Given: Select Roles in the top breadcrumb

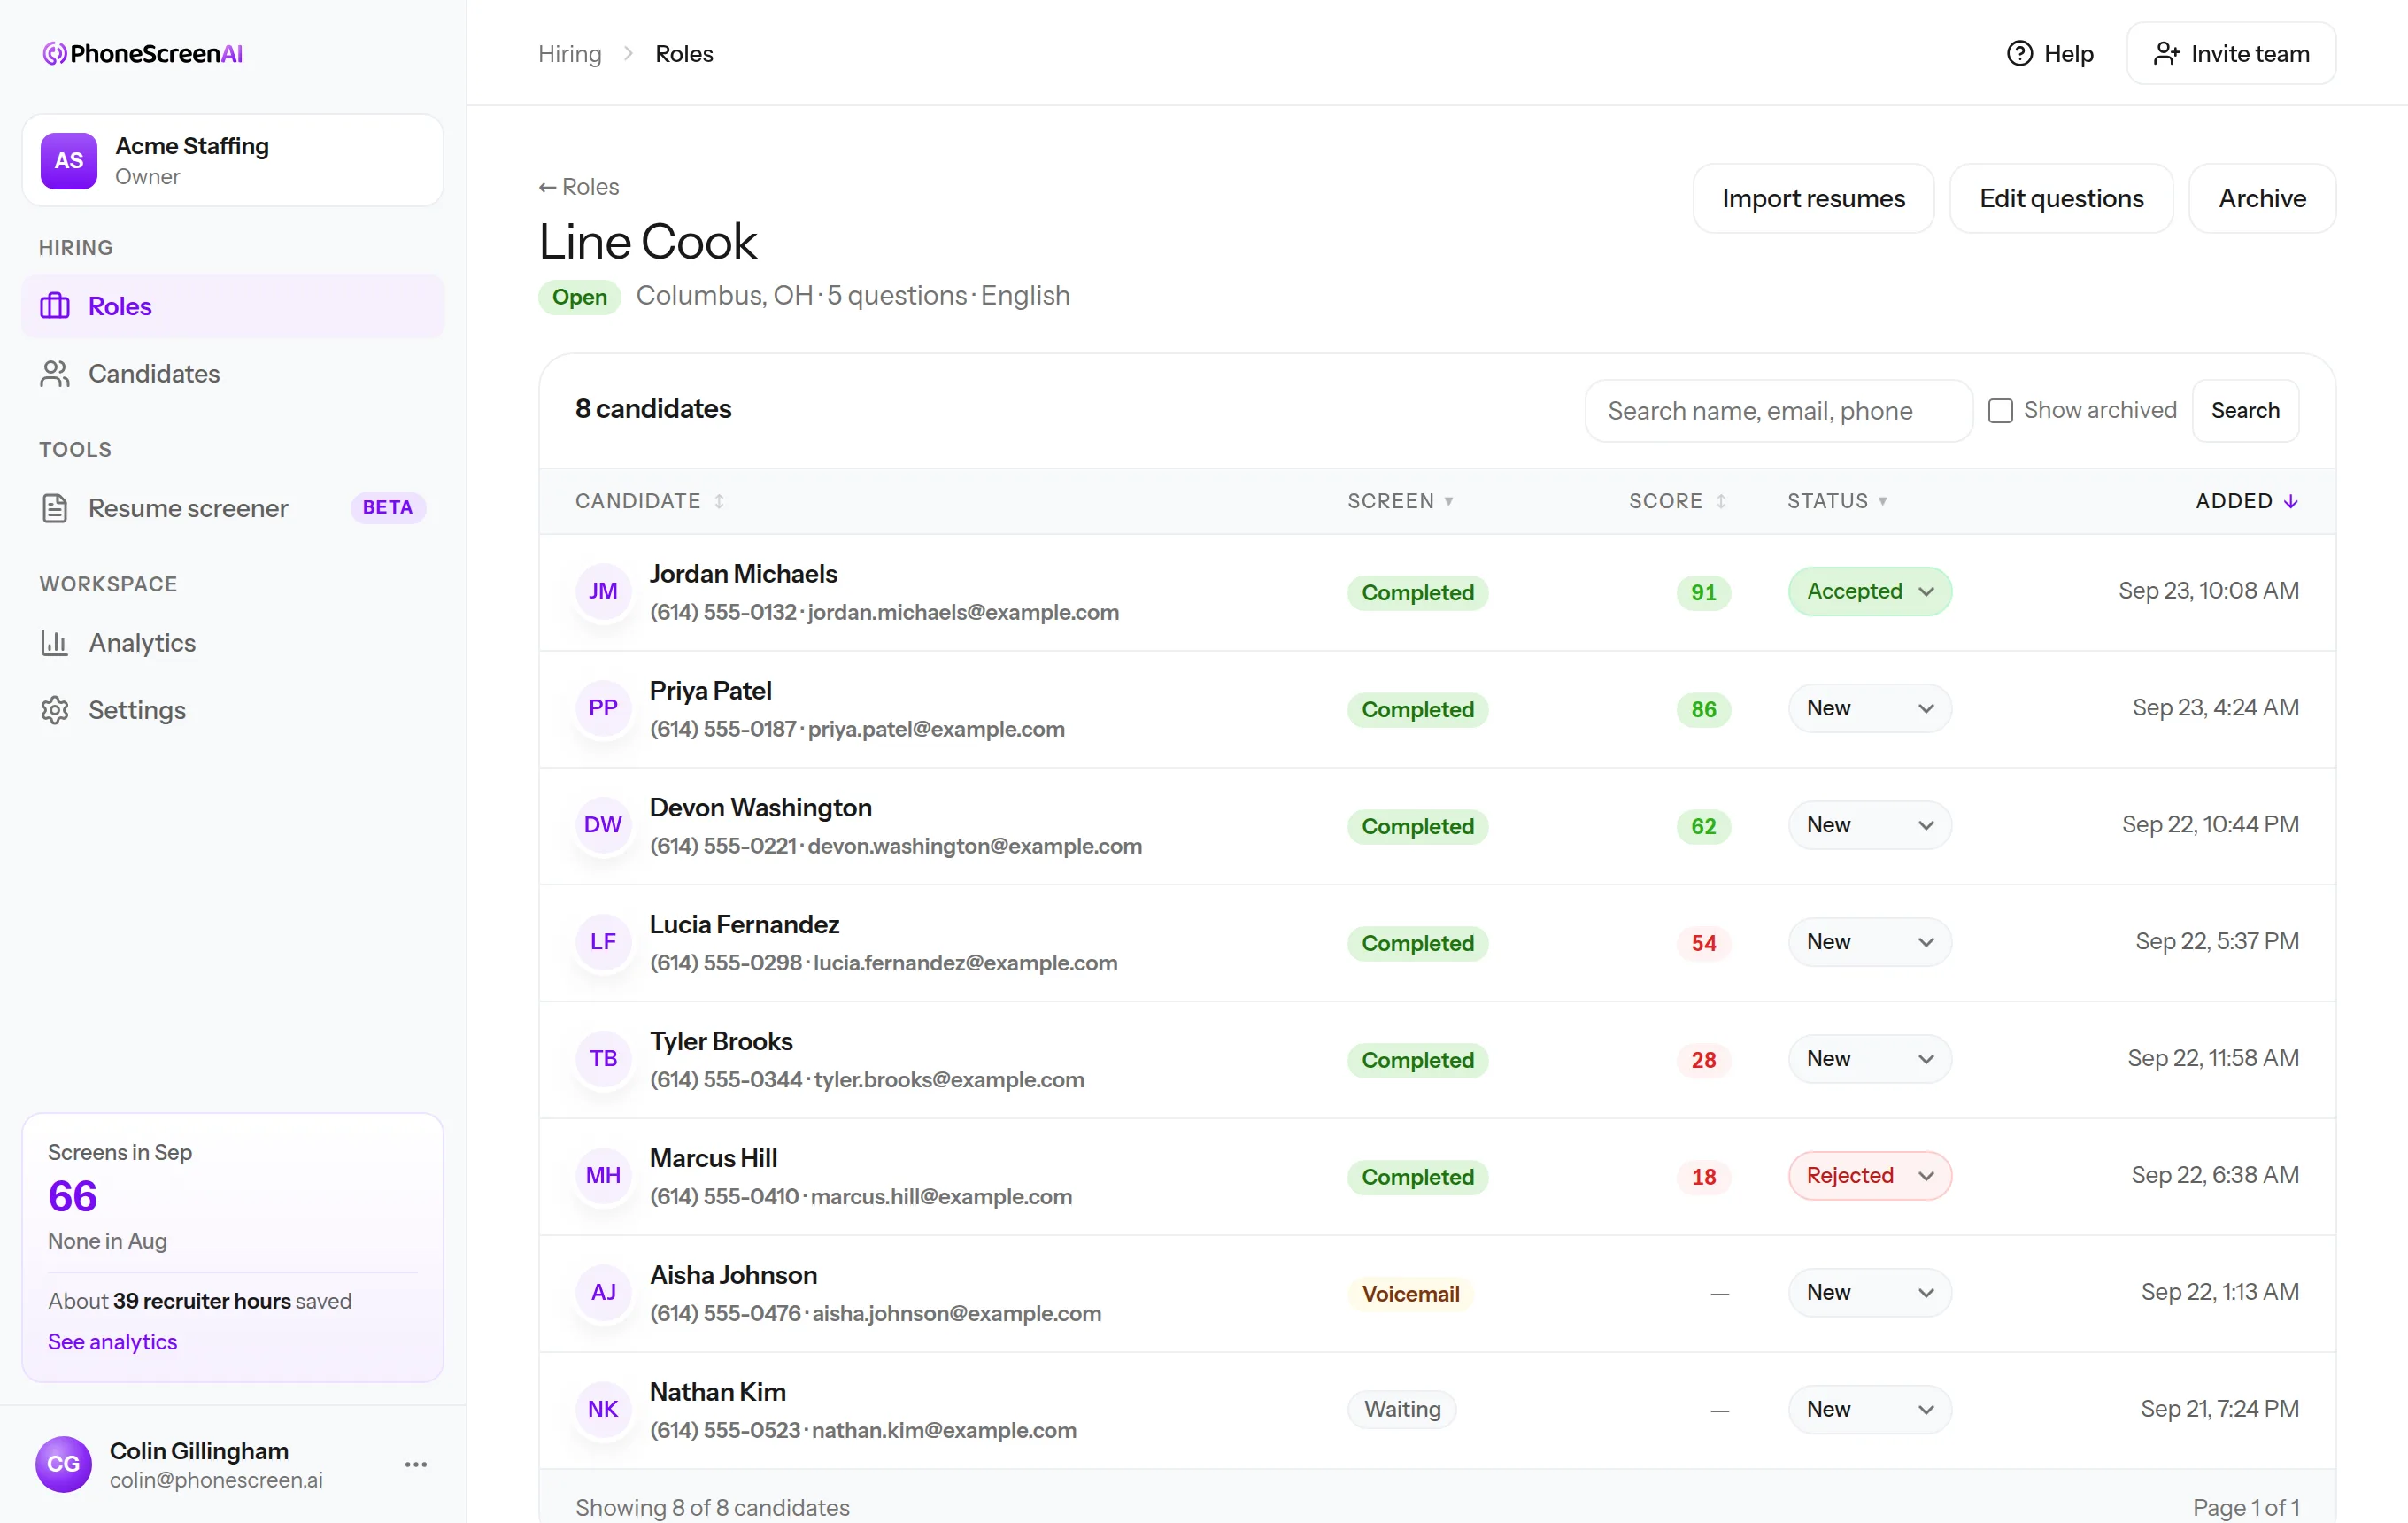Looking at the screenshot, I should (x=684, y=53).
